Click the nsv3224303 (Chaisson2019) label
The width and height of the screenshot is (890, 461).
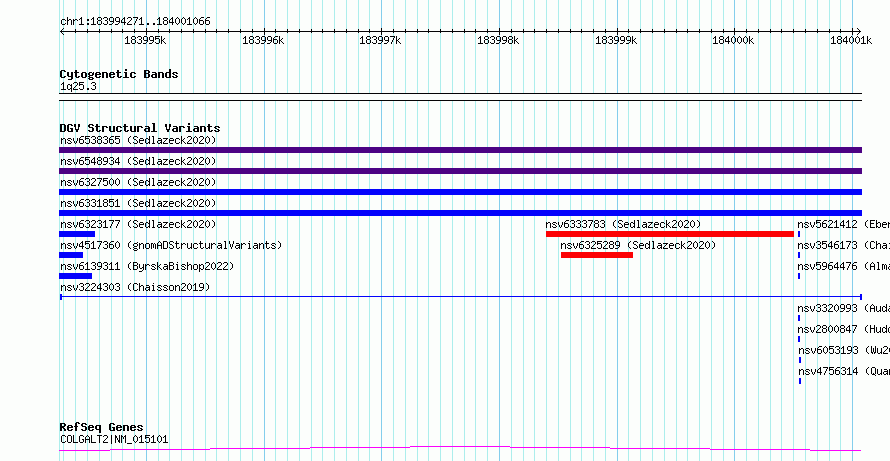pos(135,287)
